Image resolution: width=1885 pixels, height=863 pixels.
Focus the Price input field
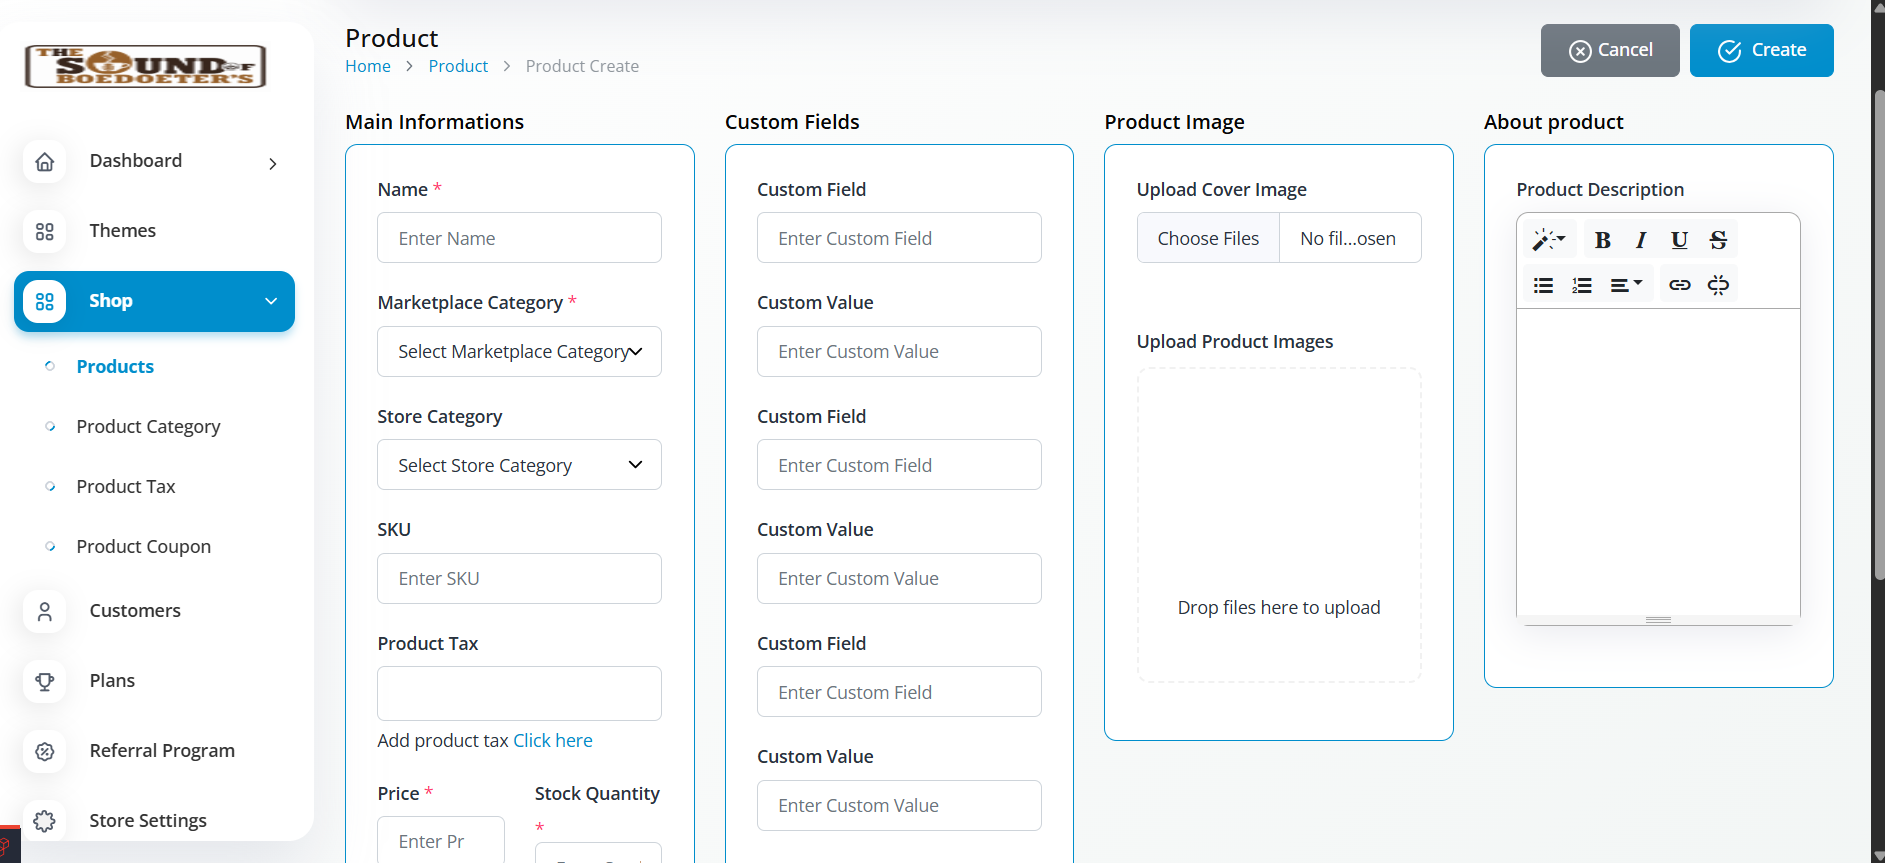point(441,840)
